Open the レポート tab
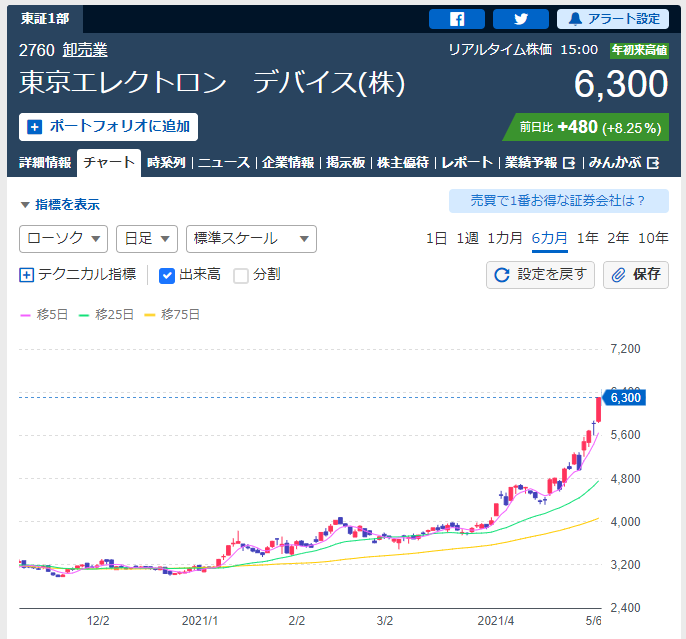 [x=467, y=163]
